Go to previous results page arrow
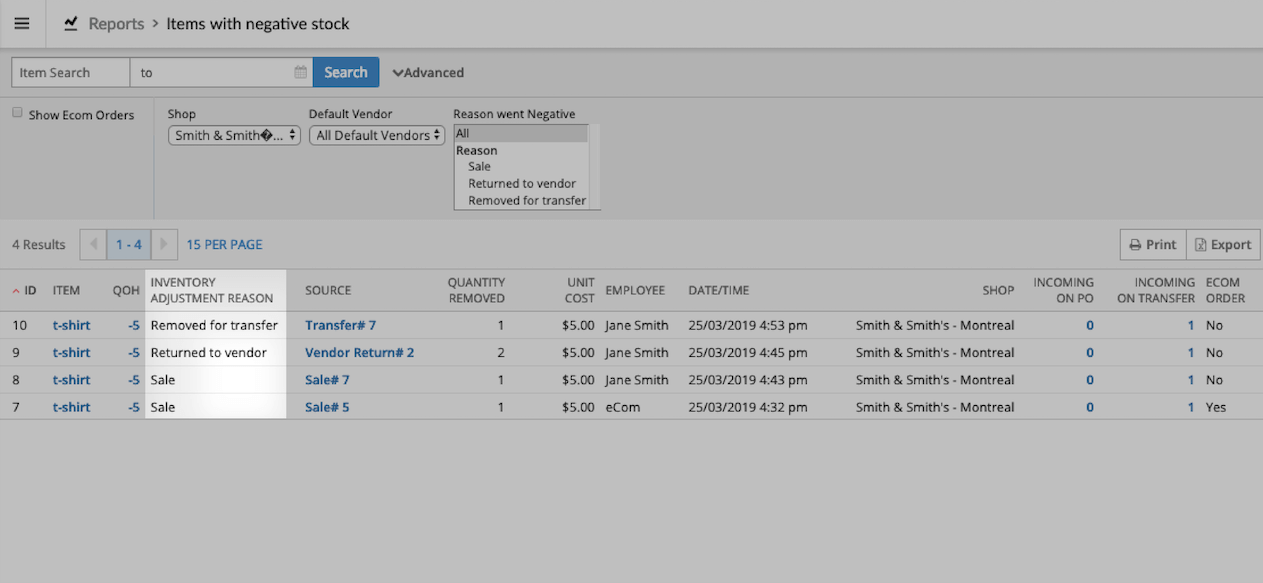The height and width of the screenshot is (583, 1263). [x=93, y=245]
